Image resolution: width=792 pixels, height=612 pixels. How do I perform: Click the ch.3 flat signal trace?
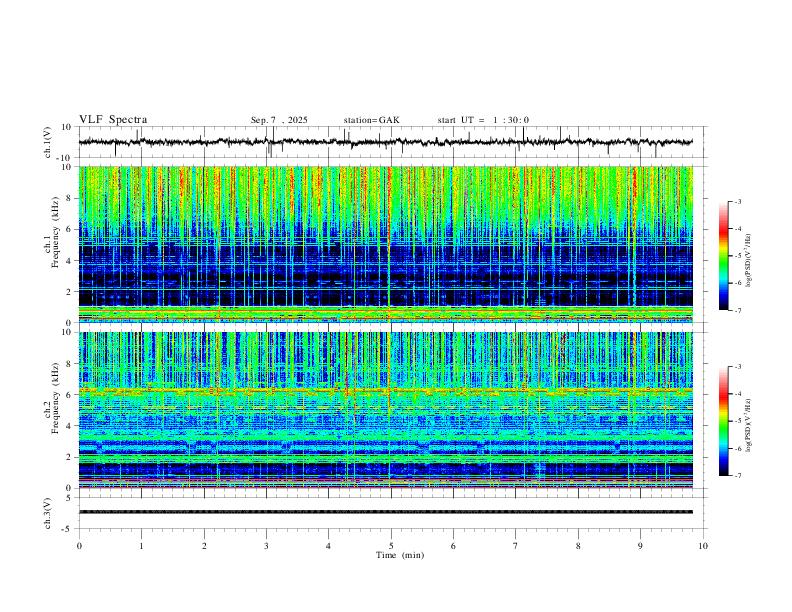385,512
